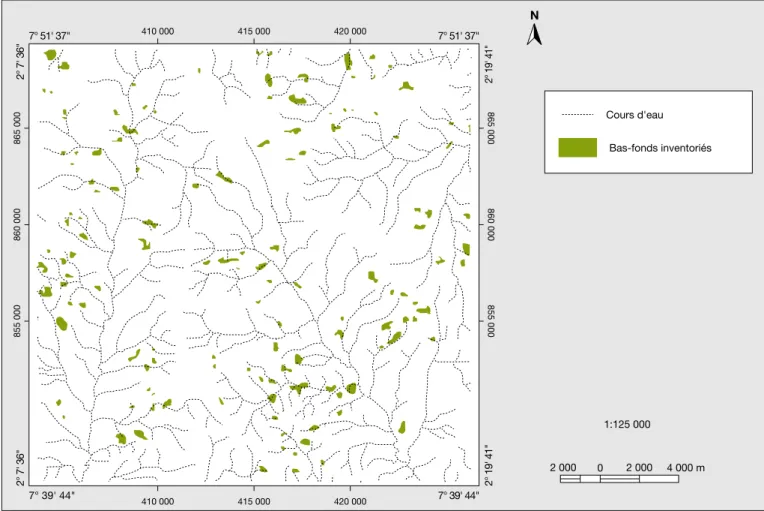Screen dimensions: 764x511
Task: Click "415 000" on the bottom axis
Action: point(254,501)
